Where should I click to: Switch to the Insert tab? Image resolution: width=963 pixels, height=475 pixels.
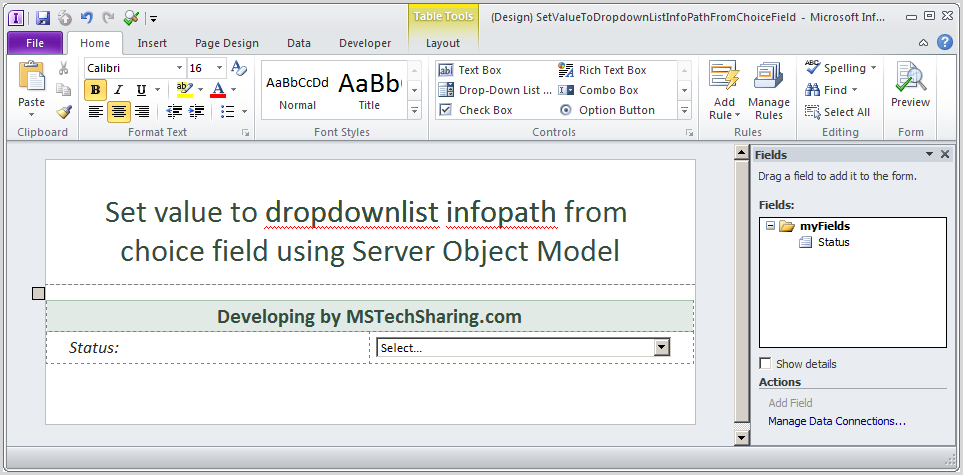[x=152, y=43]
